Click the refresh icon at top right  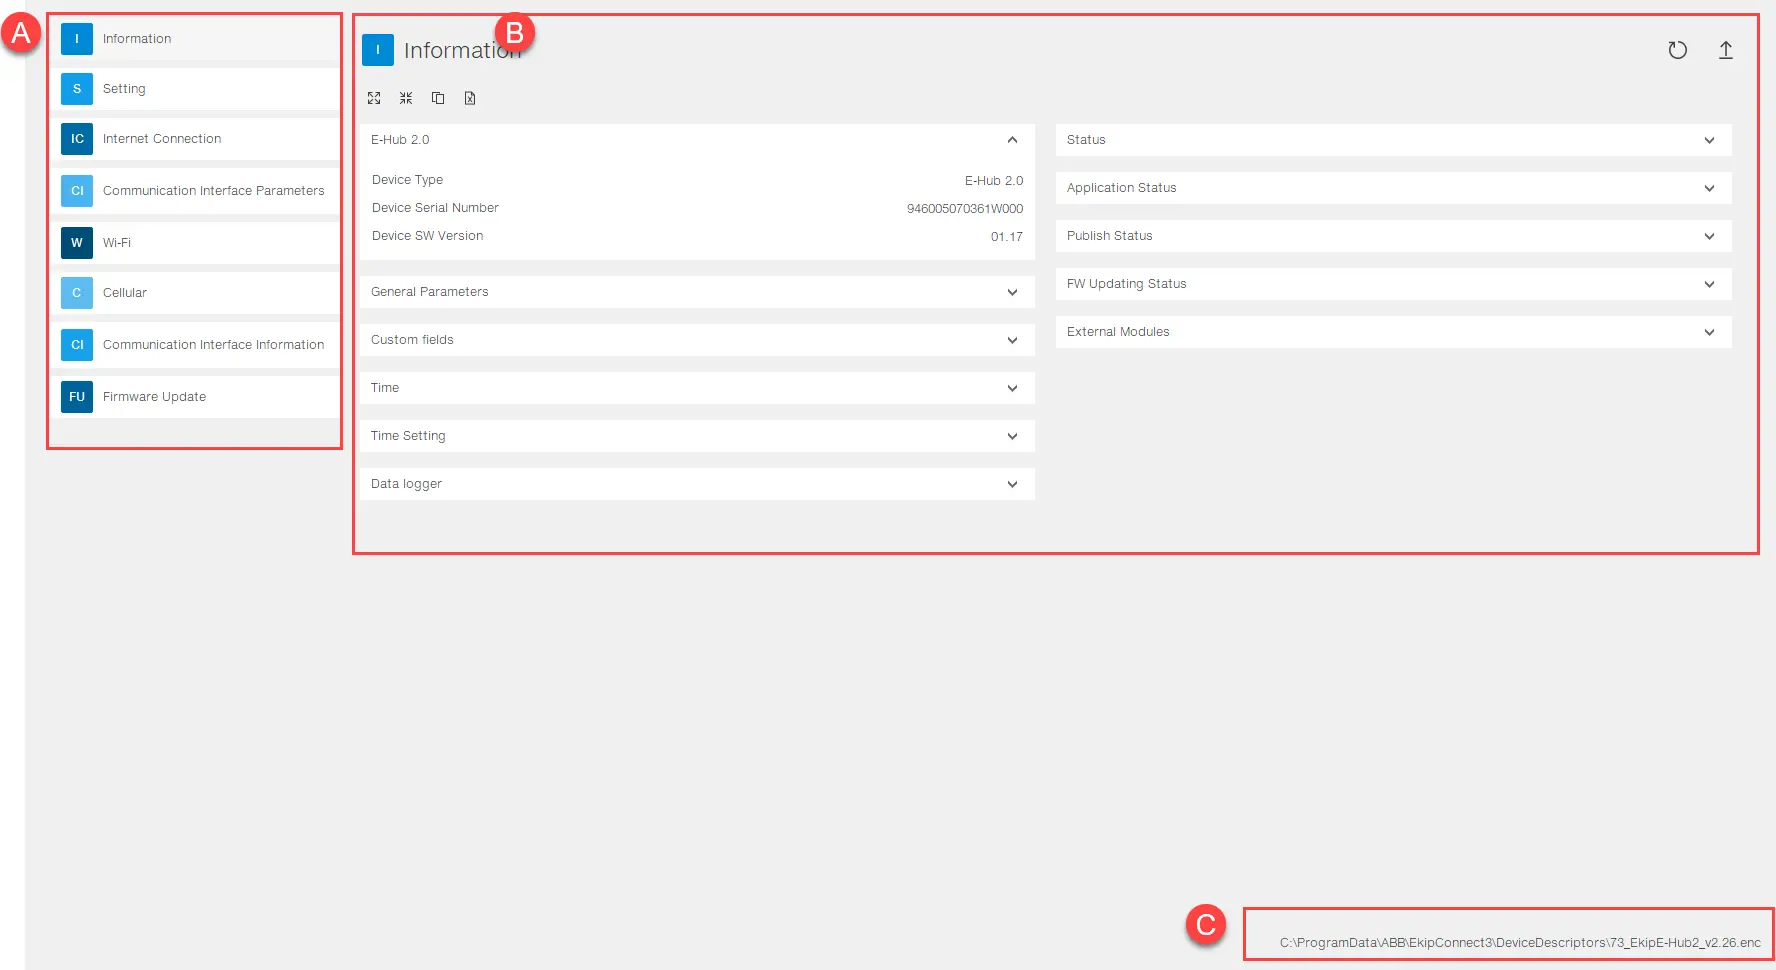[x=1677, y=50]
